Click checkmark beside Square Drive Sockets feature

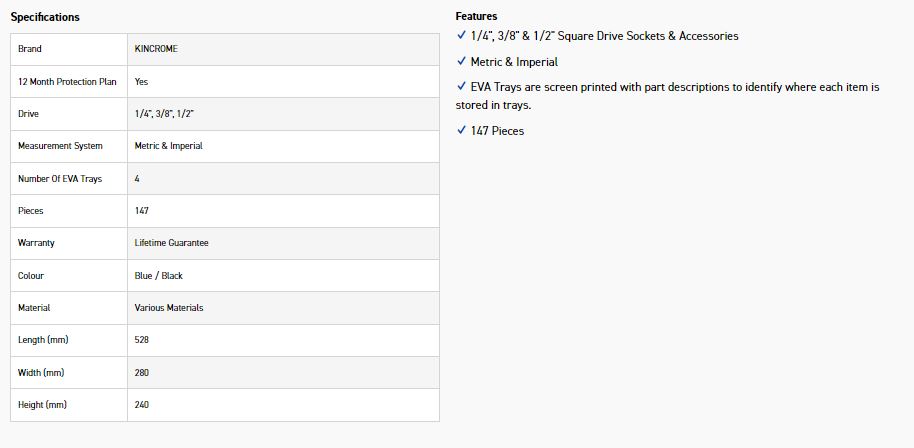pos(461,36)
